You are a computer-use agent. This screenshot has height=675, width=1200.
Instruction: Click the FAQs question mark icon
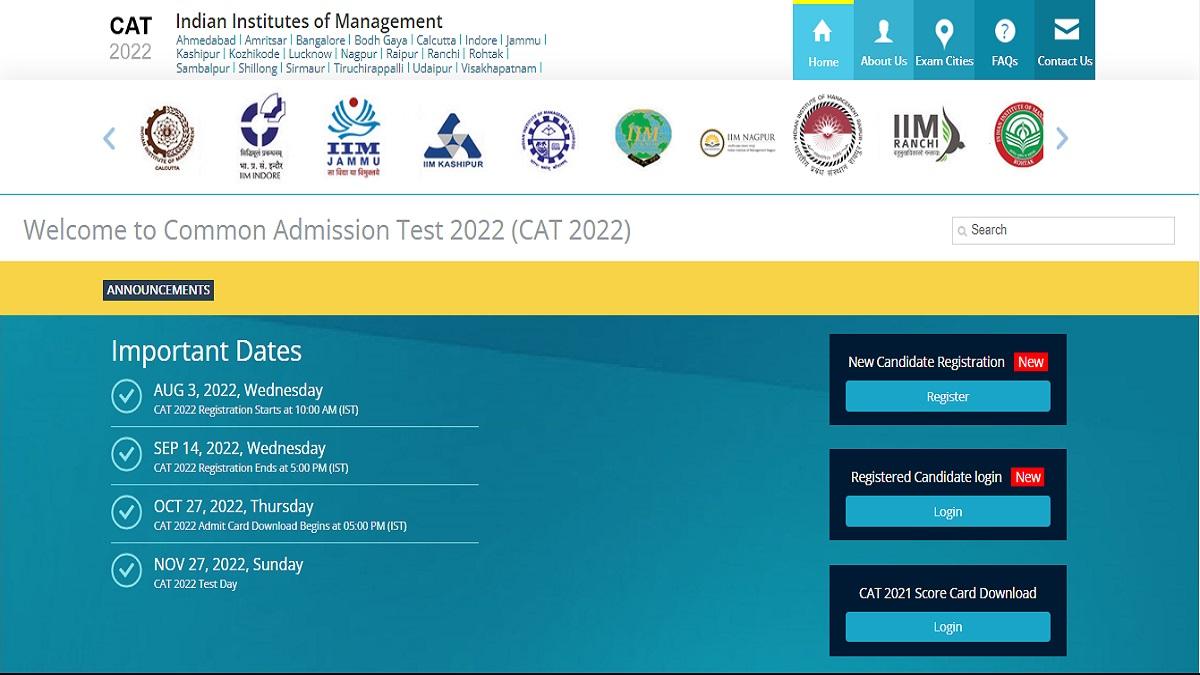click(1004, 32)
